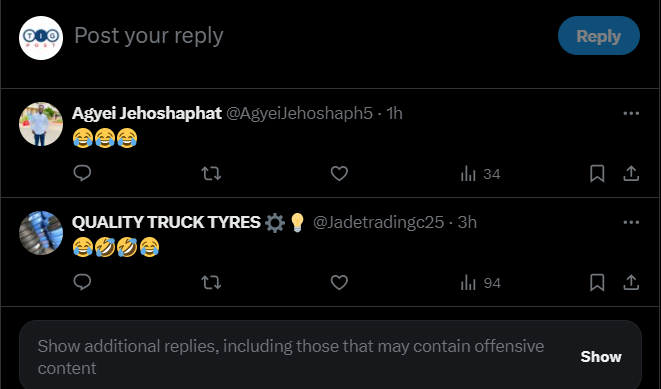This screenshot has height=389, width=661.
Task: Share Agyei Jehoshaphat's reply
Action: (x=631, y=173)
